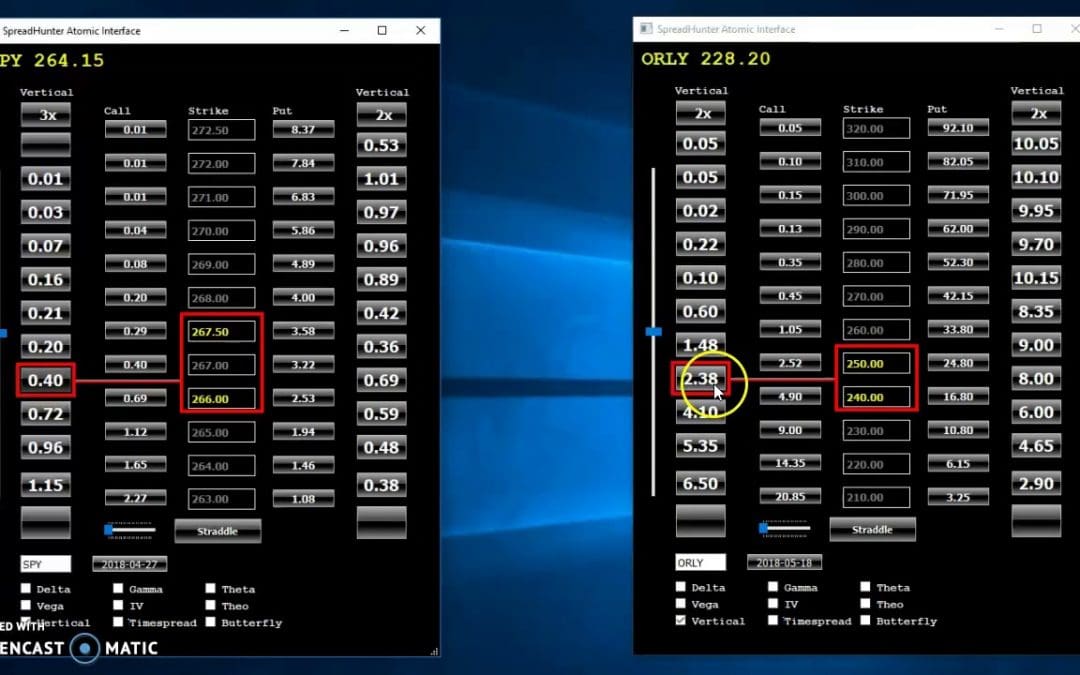This screenshot has height=675, width=1080.
Task: Click the 0.53 vertical spread button in SPY window
Action: (382, 145)
